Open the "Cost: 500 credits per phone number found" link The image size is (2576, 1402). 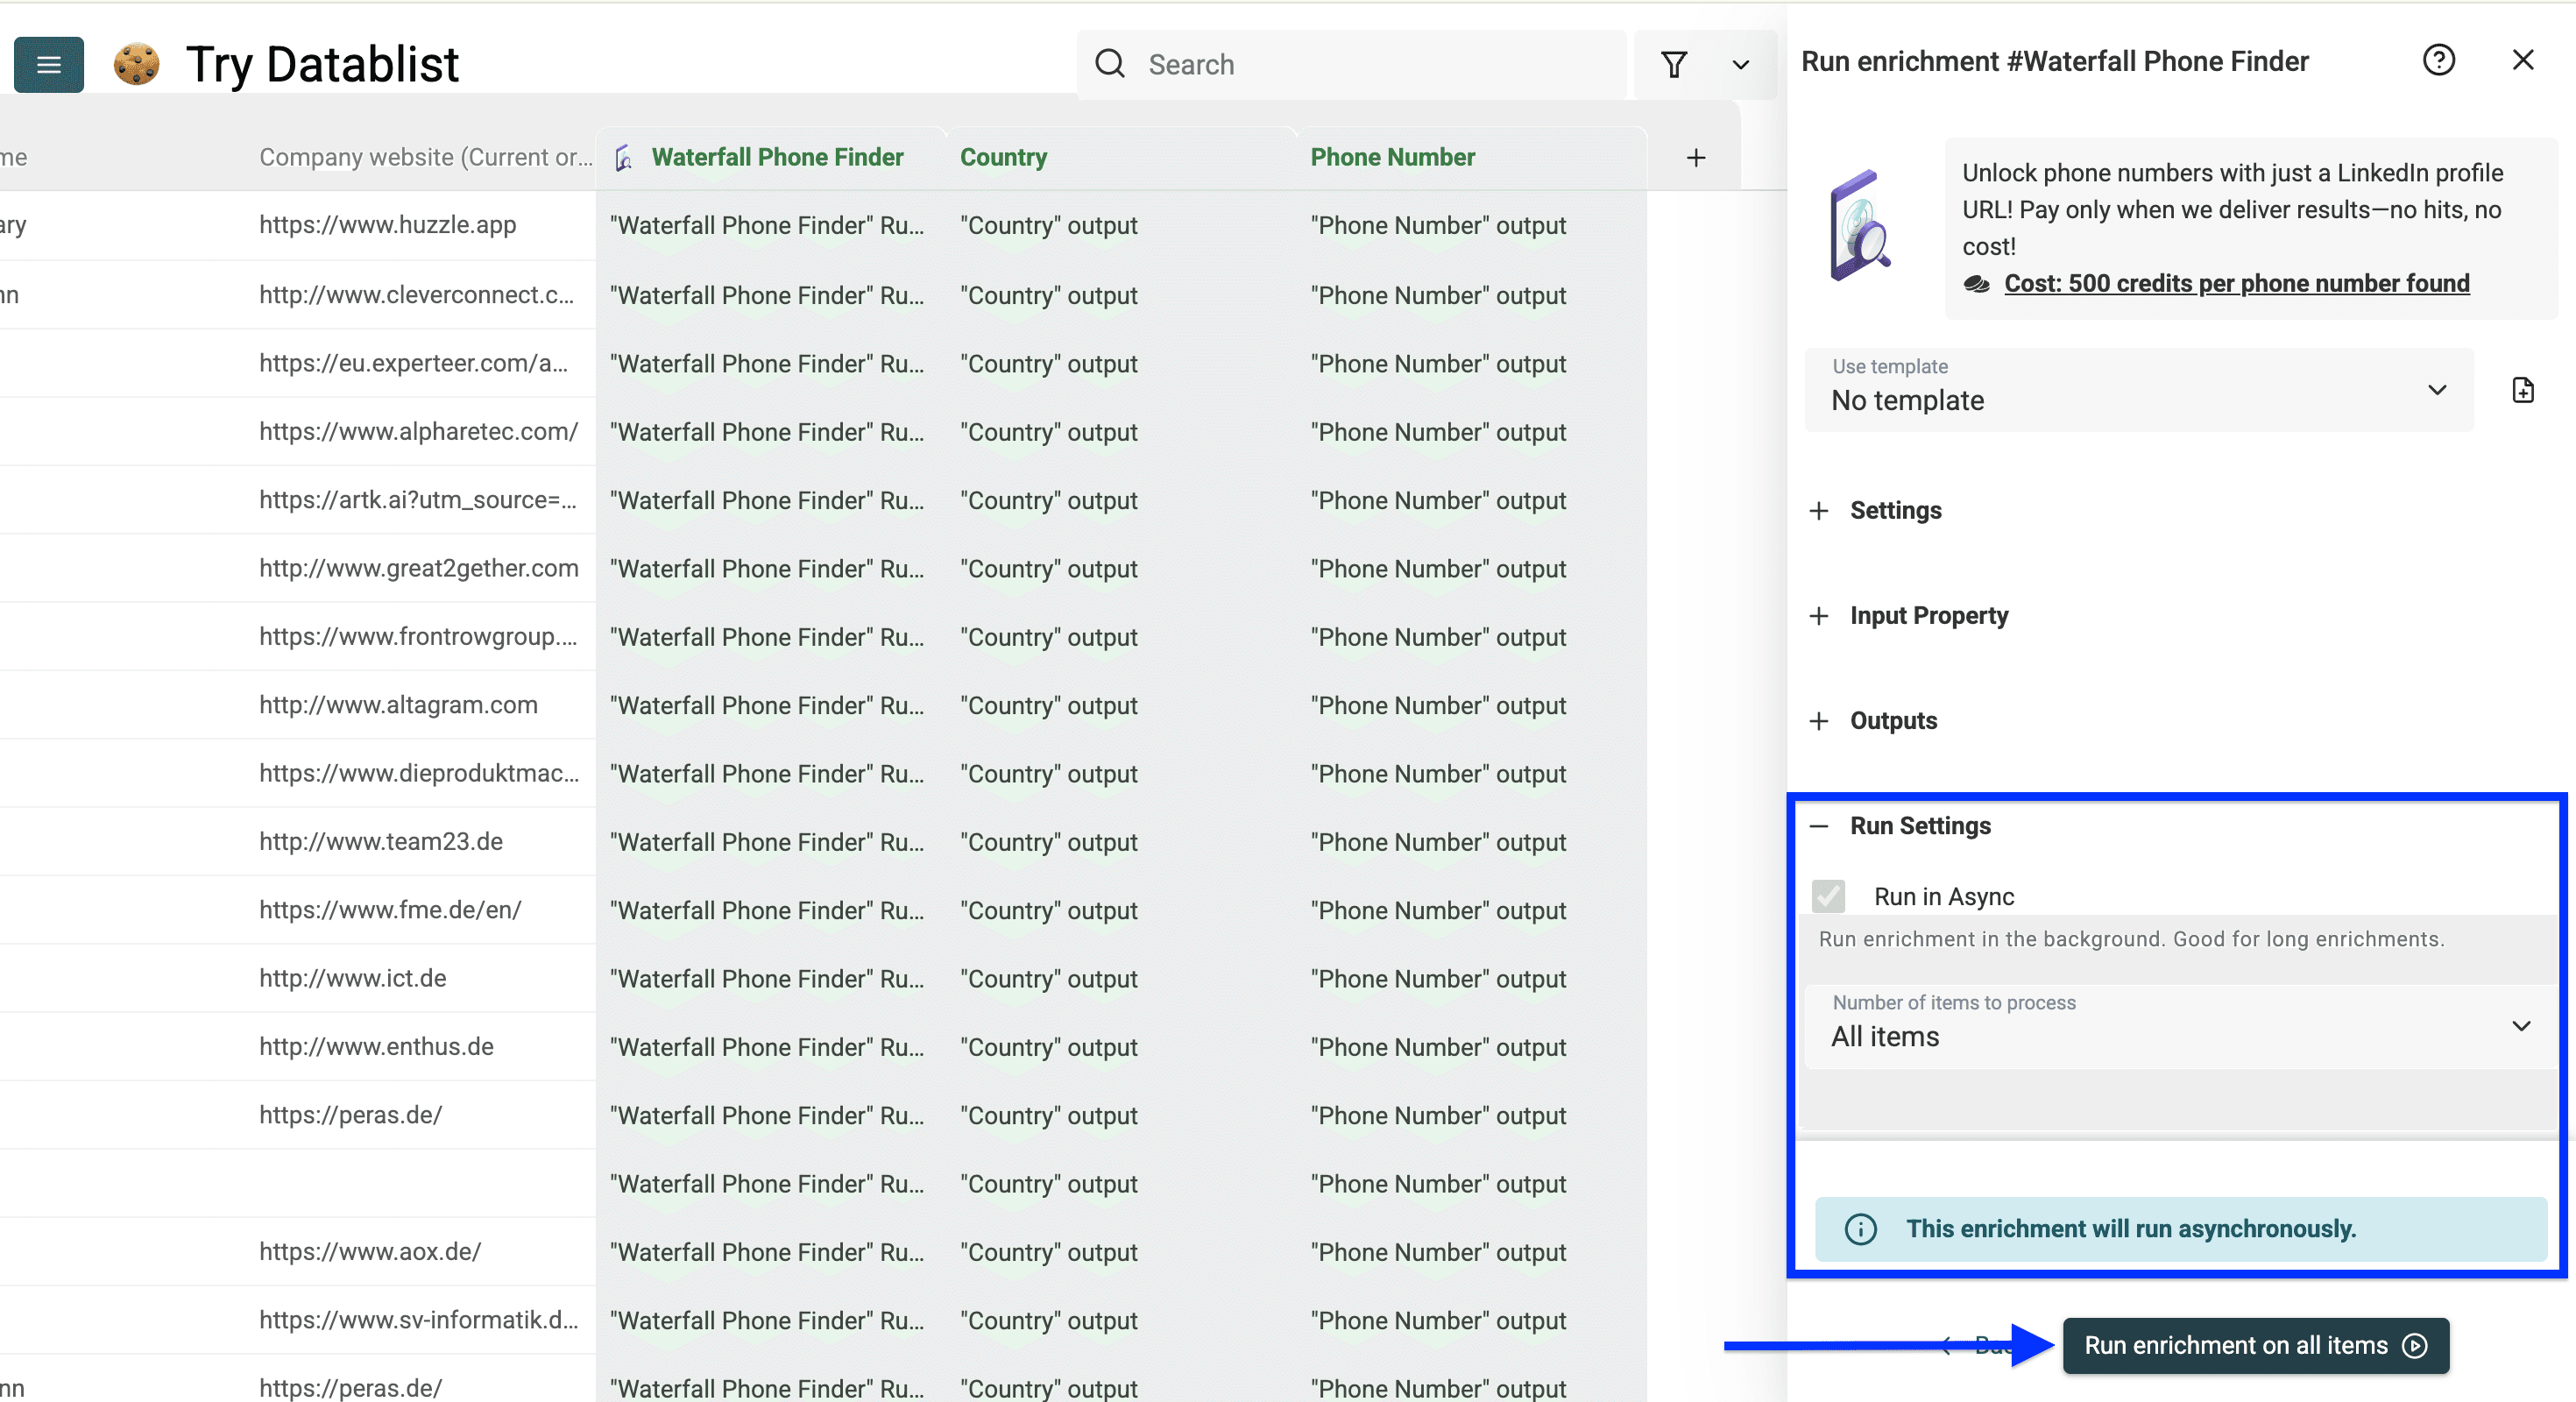coord(2236,284)
